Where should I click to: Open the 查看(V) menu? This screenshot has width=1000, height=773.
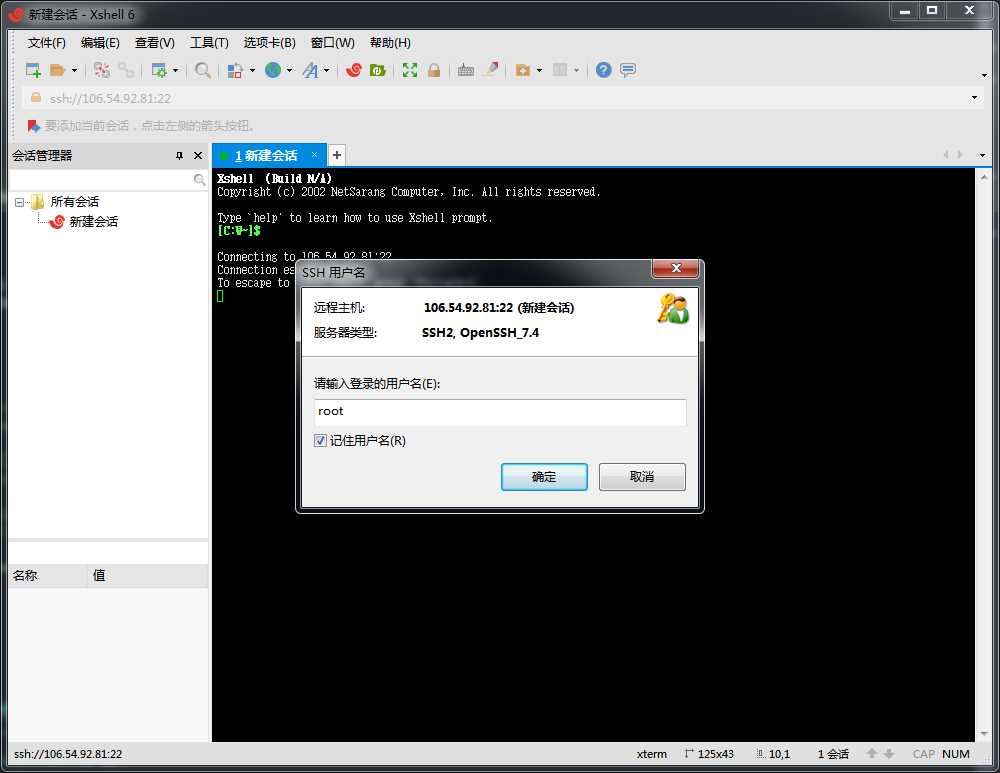[x=154, y=43]
